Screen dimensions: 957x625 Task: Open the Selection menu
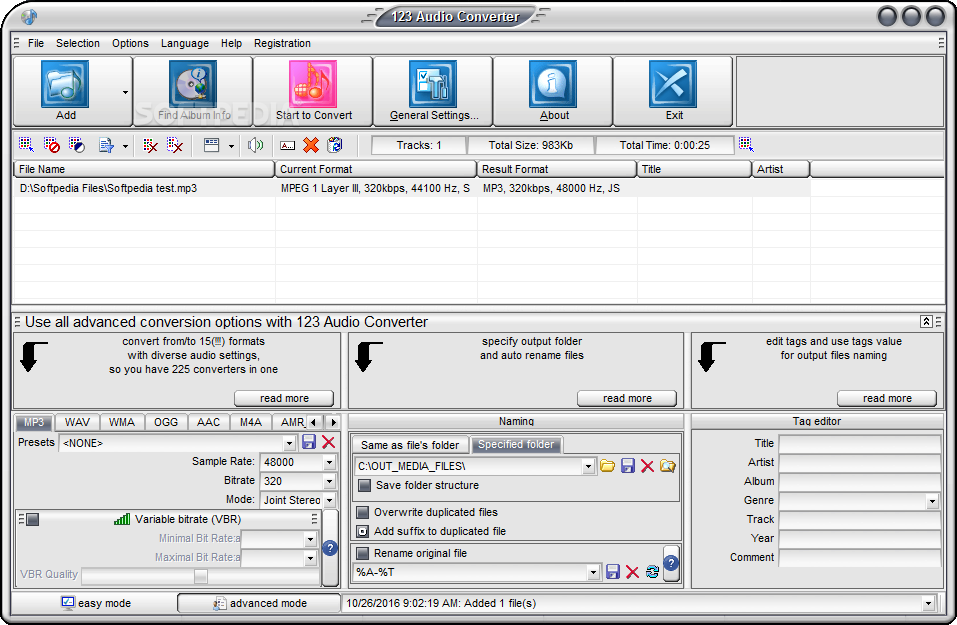click(78, 43)
